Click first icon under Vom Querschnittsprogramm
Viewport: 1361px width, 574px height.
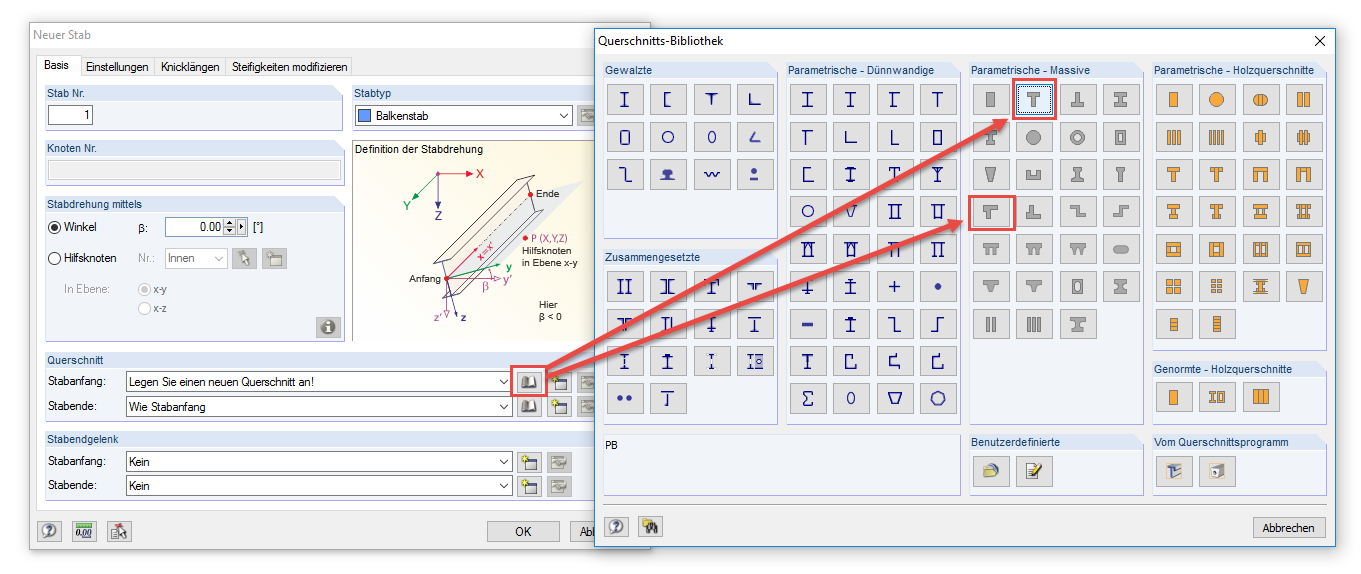(x=1174, y=471)
